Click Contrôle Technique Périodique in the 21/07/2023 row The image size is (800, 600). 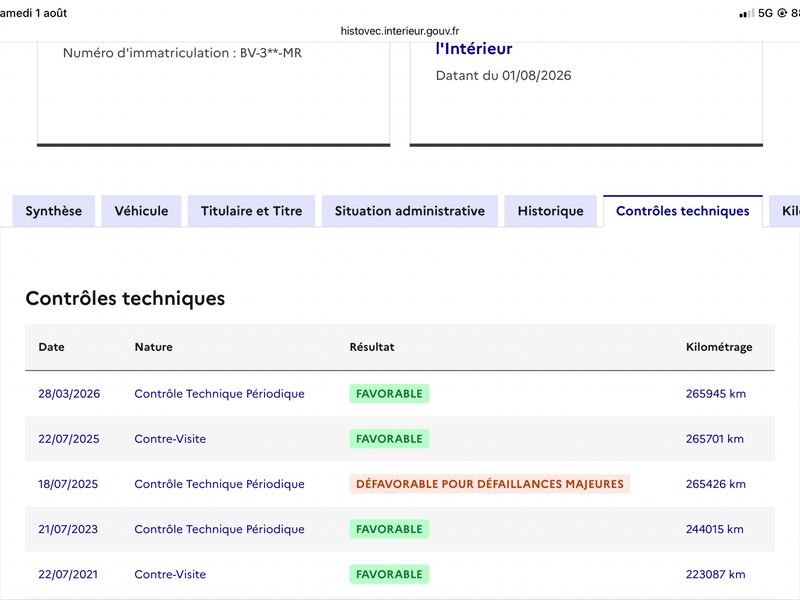coord(219,529)
